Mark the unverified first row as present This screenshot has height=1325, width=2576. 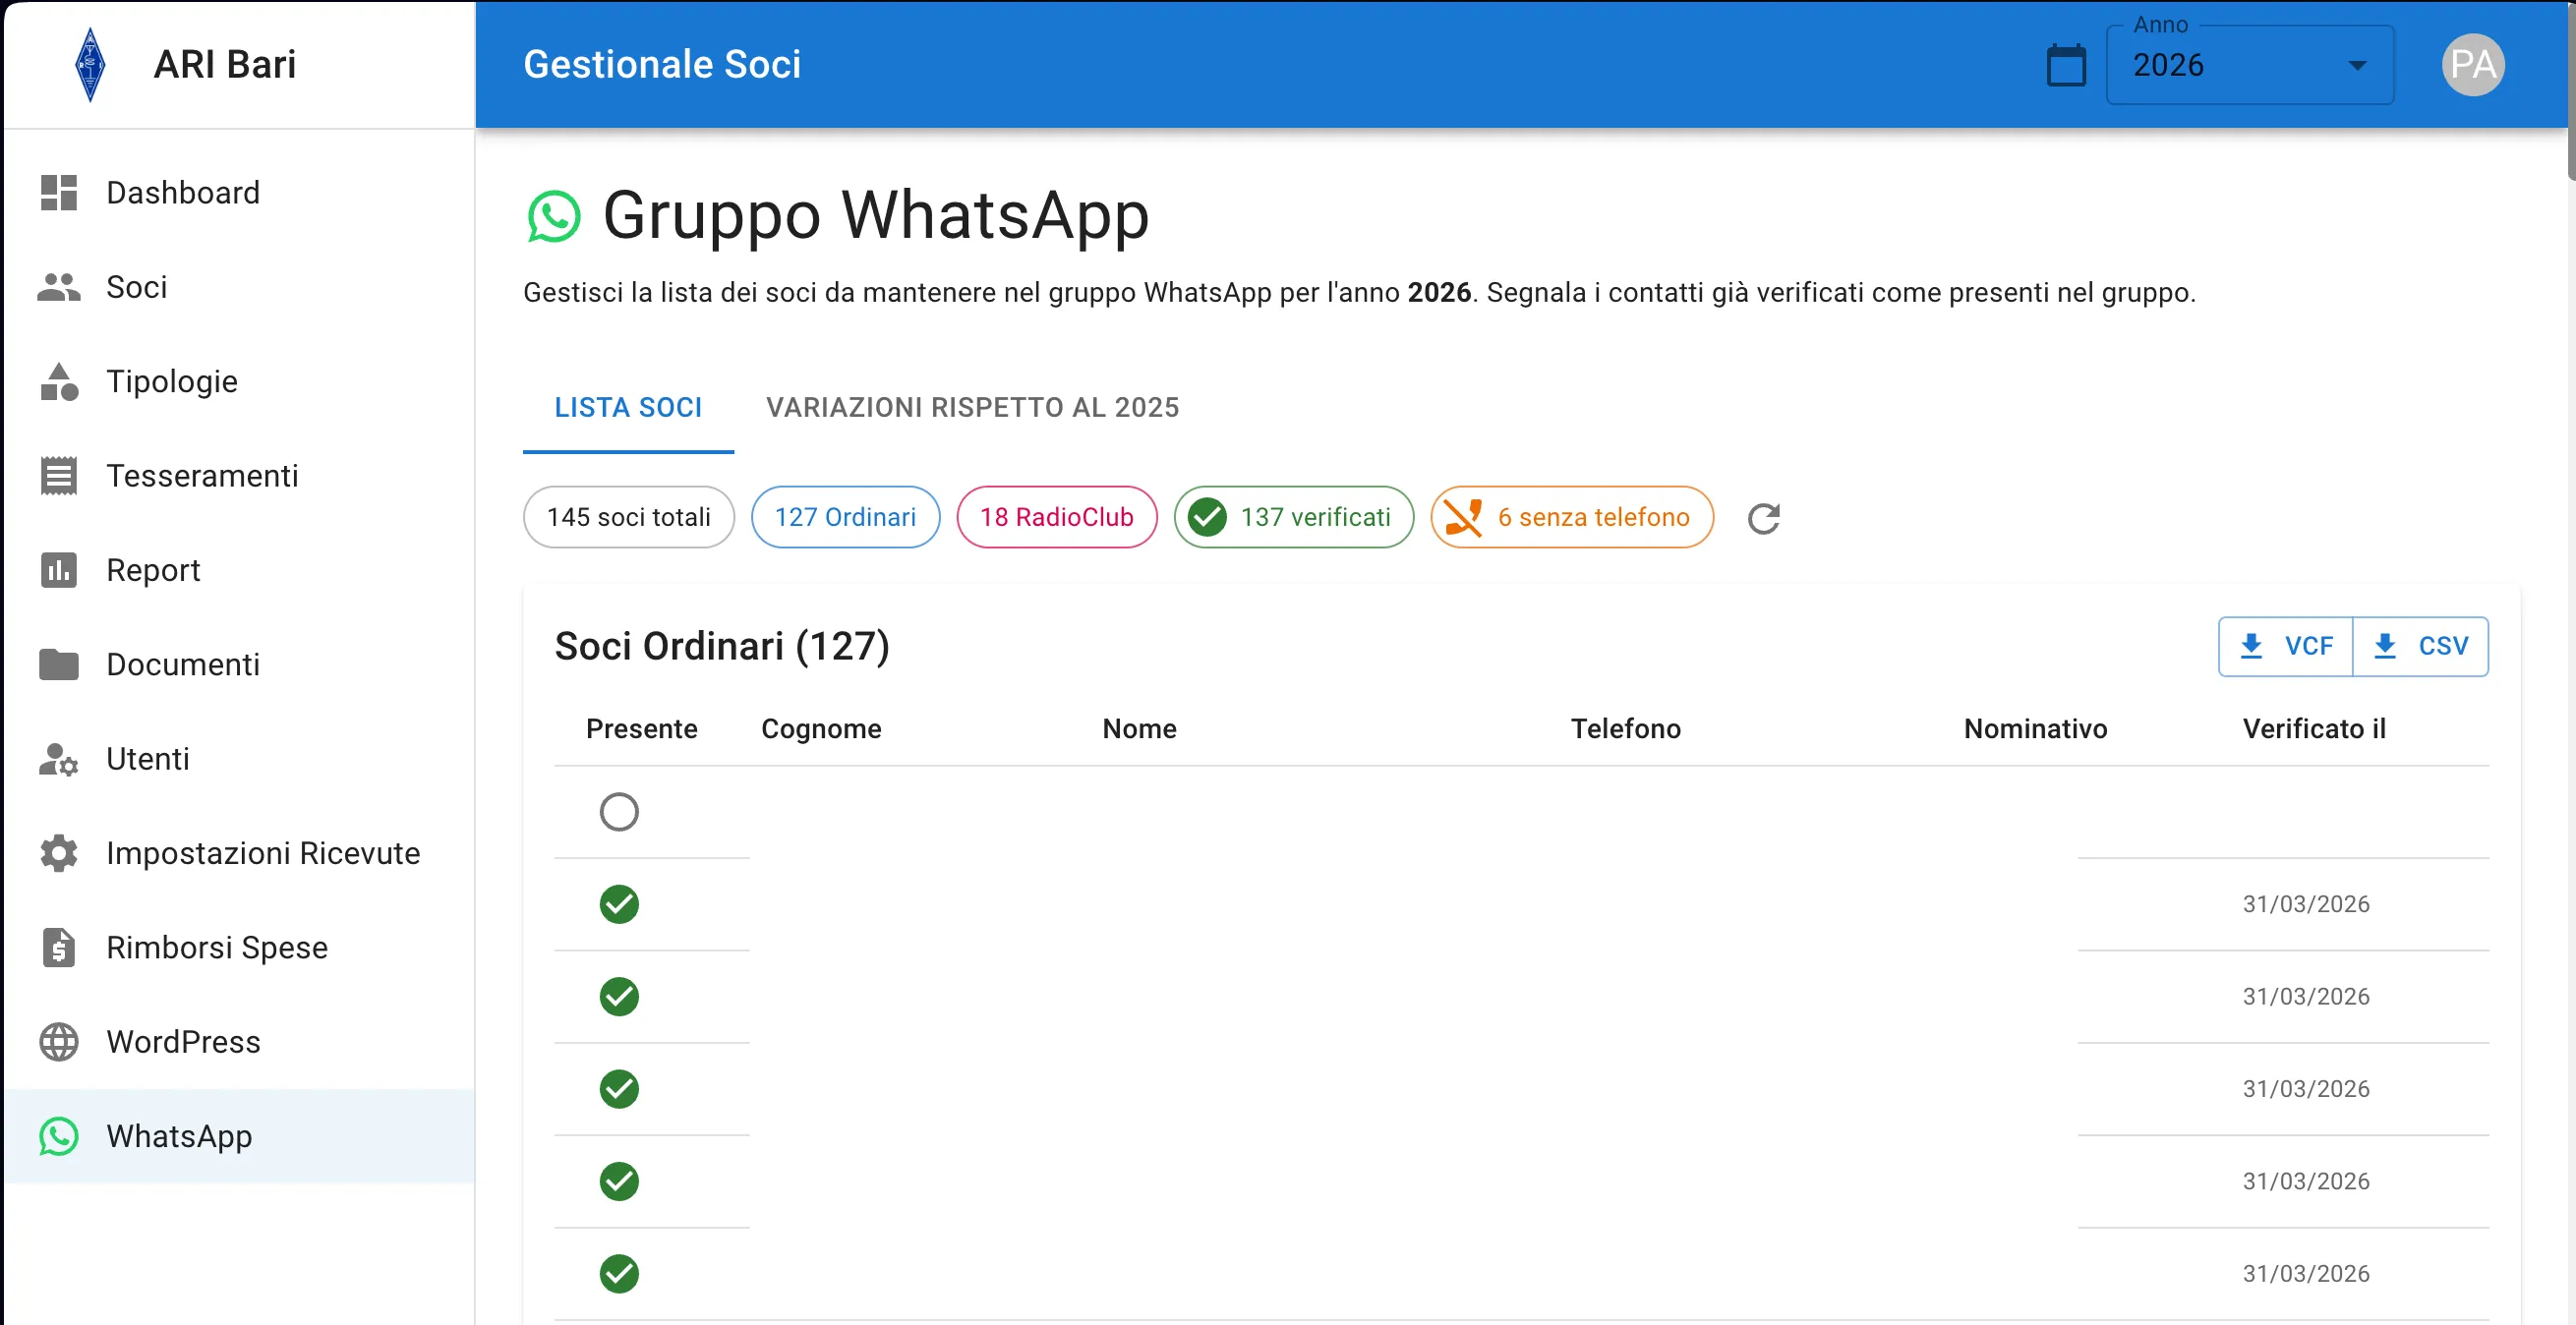(619, 812)
